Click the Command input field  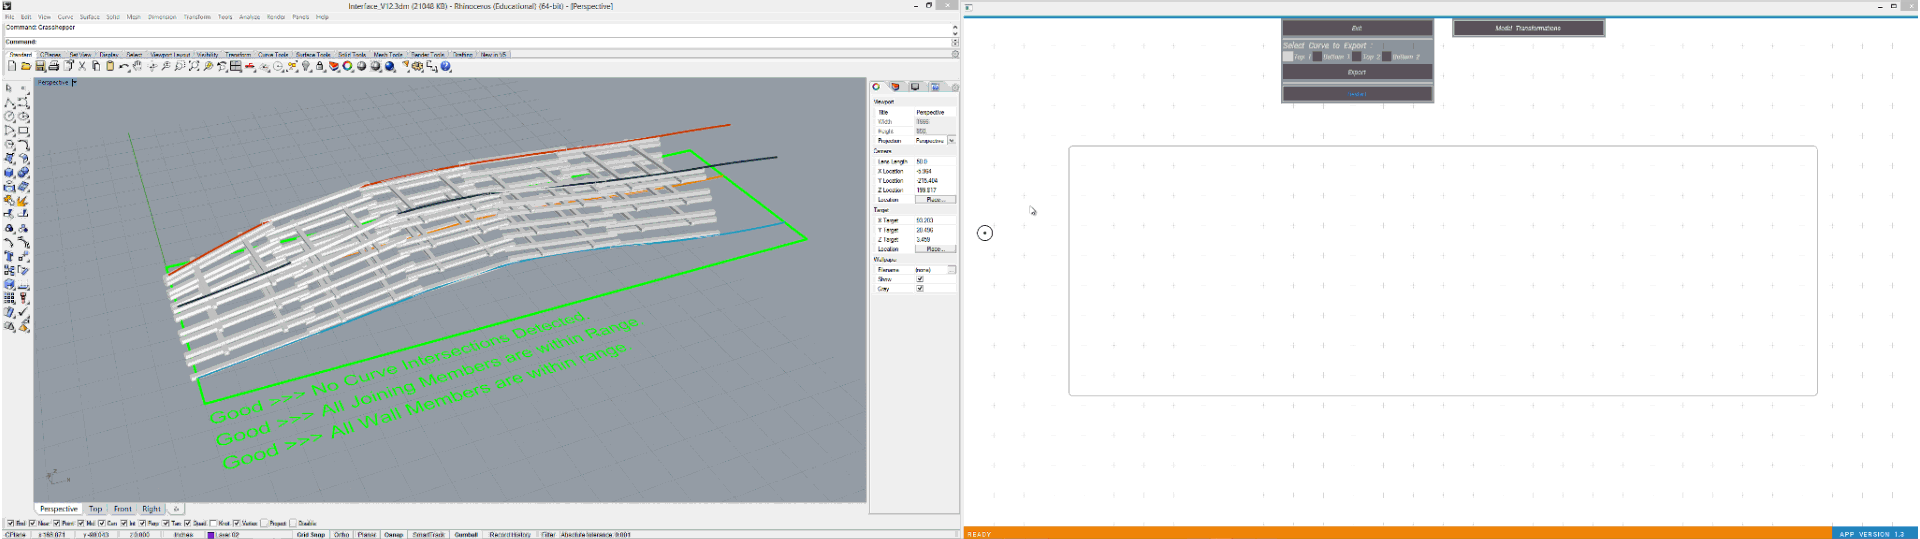pos(480,42)
